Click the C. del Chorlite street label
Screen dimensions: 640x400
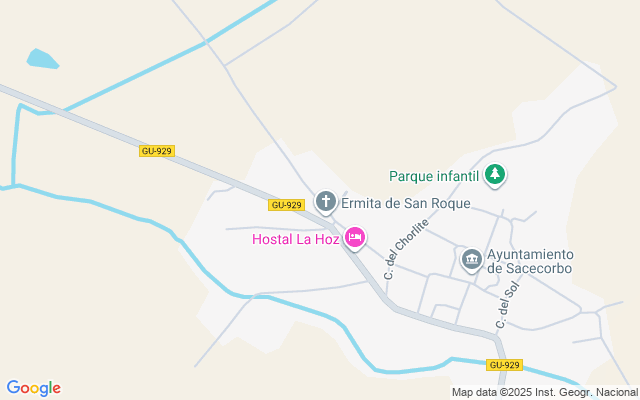[407, 249]
